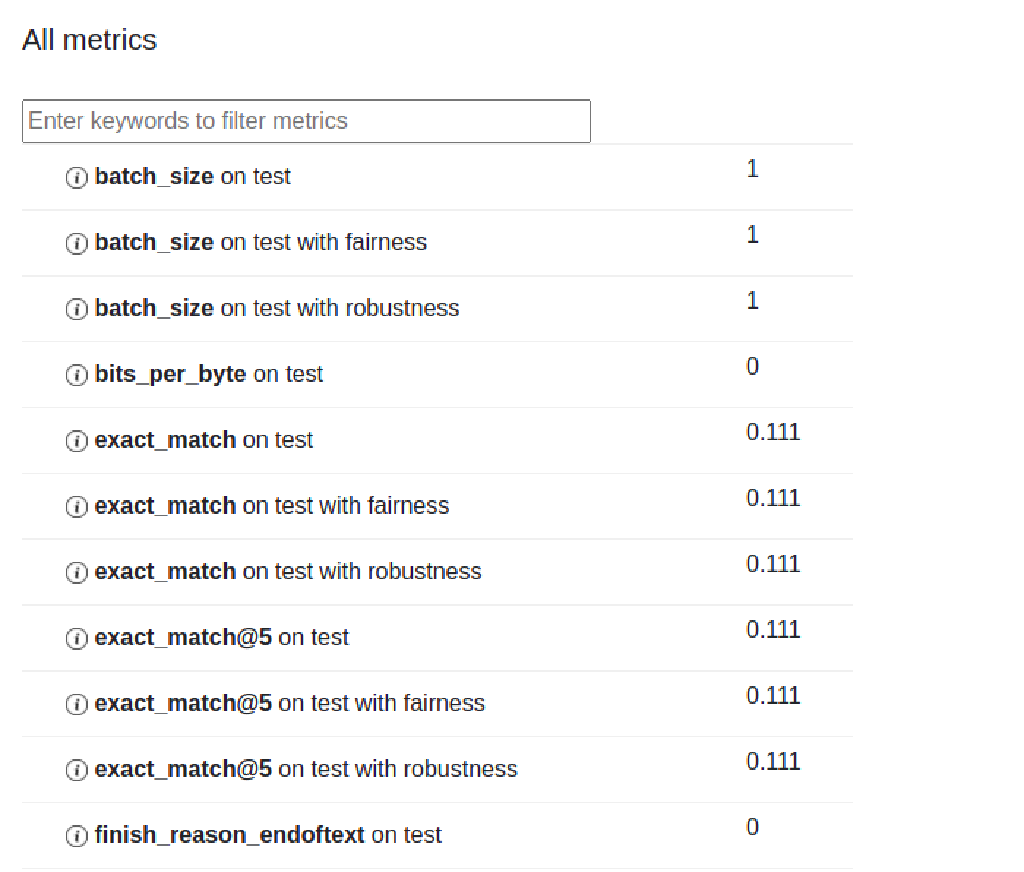The width and height of the screenshot is (1024, 872).
Task: Open info icon for exact_match@5 with robustness
Action: [76, 770]
